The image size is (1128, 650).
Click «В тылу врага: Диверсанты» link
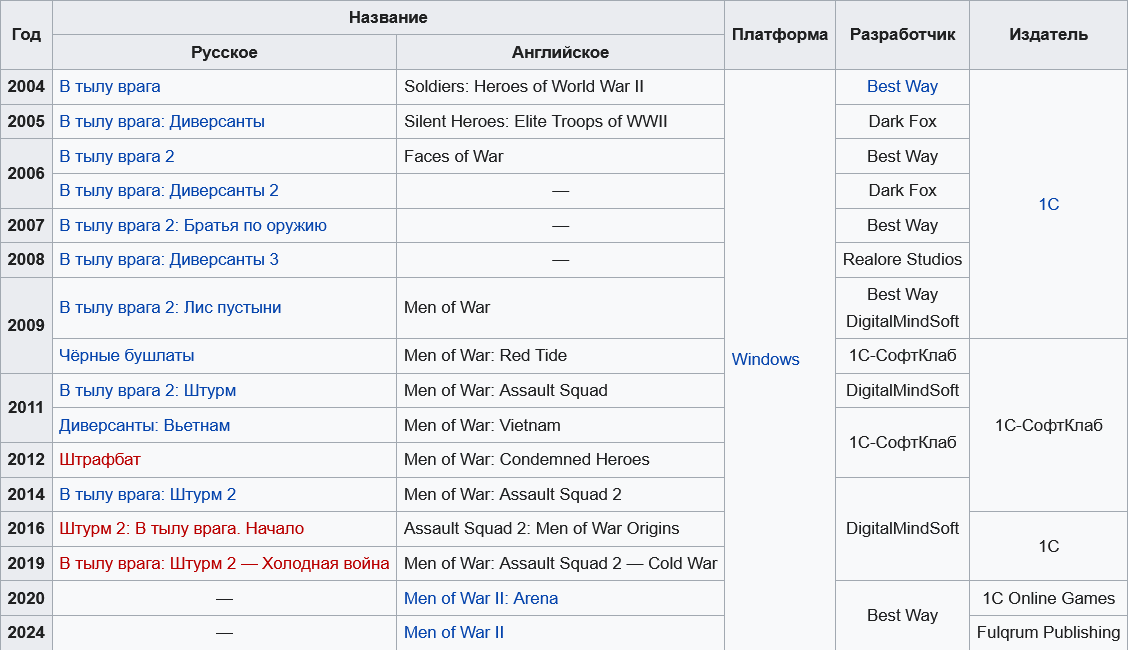(162, 122)
